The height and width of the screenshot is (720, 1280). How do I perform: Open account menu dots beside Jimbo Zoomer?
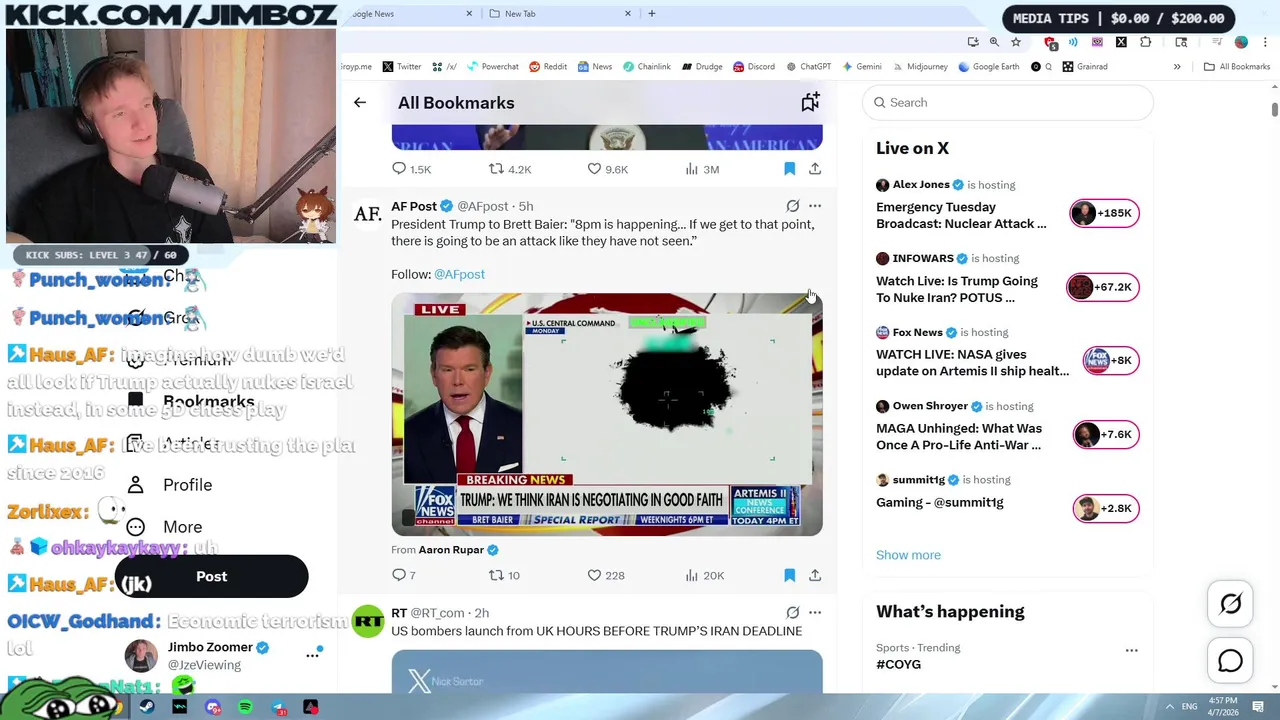[x=312, y=655]
